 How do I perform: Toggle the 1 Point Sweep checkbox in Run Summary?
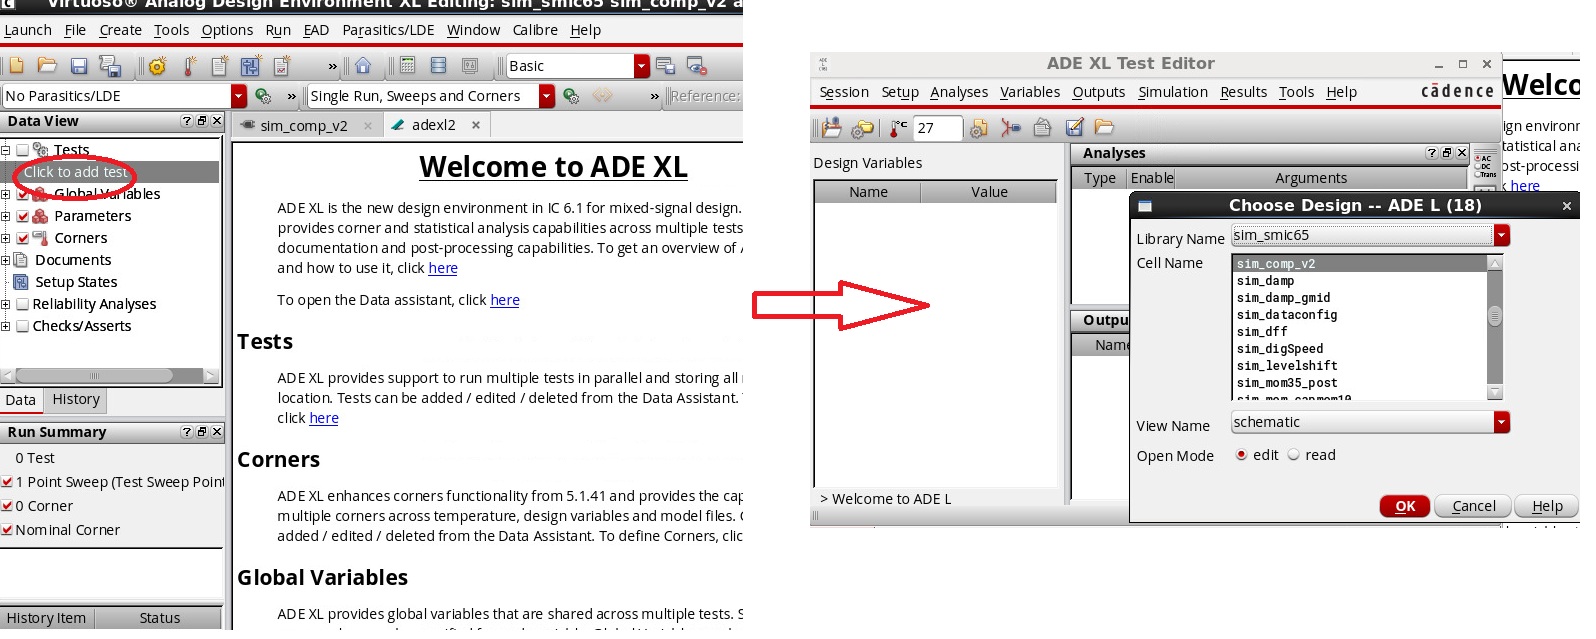(7, 482)
